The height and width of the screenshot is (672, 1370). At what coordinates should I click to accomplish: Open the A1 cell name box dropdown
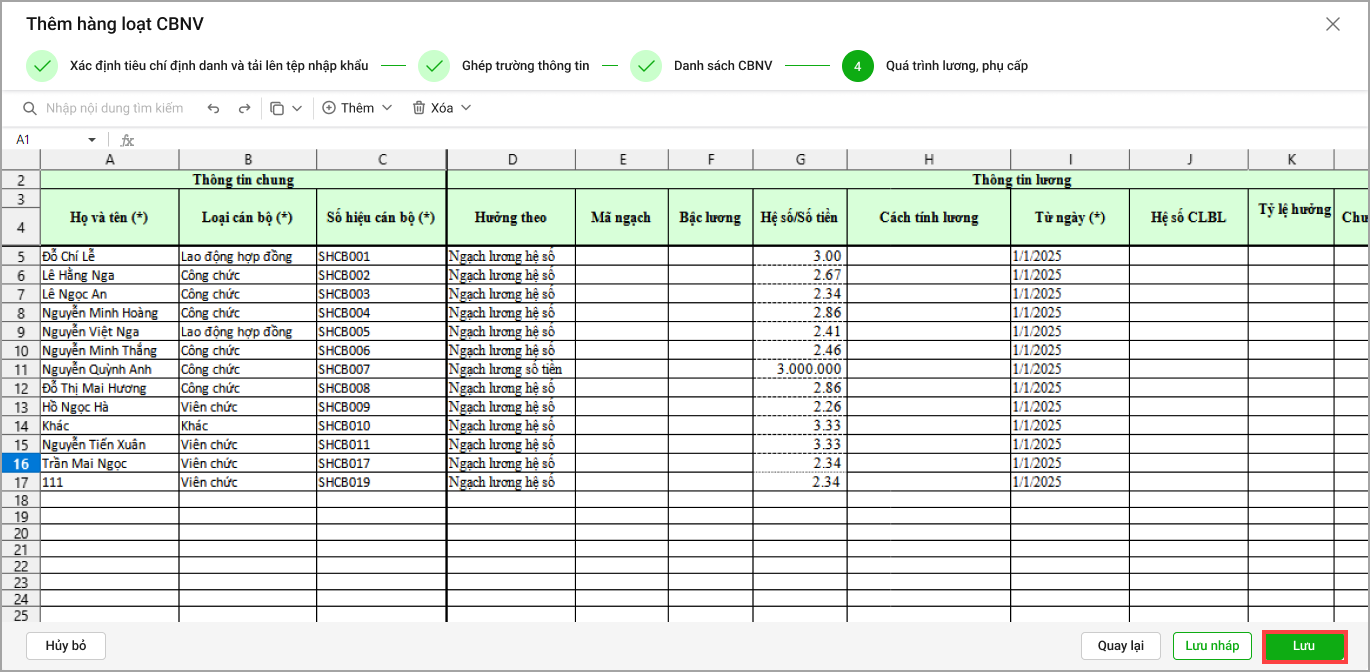(x=92, y=140)
